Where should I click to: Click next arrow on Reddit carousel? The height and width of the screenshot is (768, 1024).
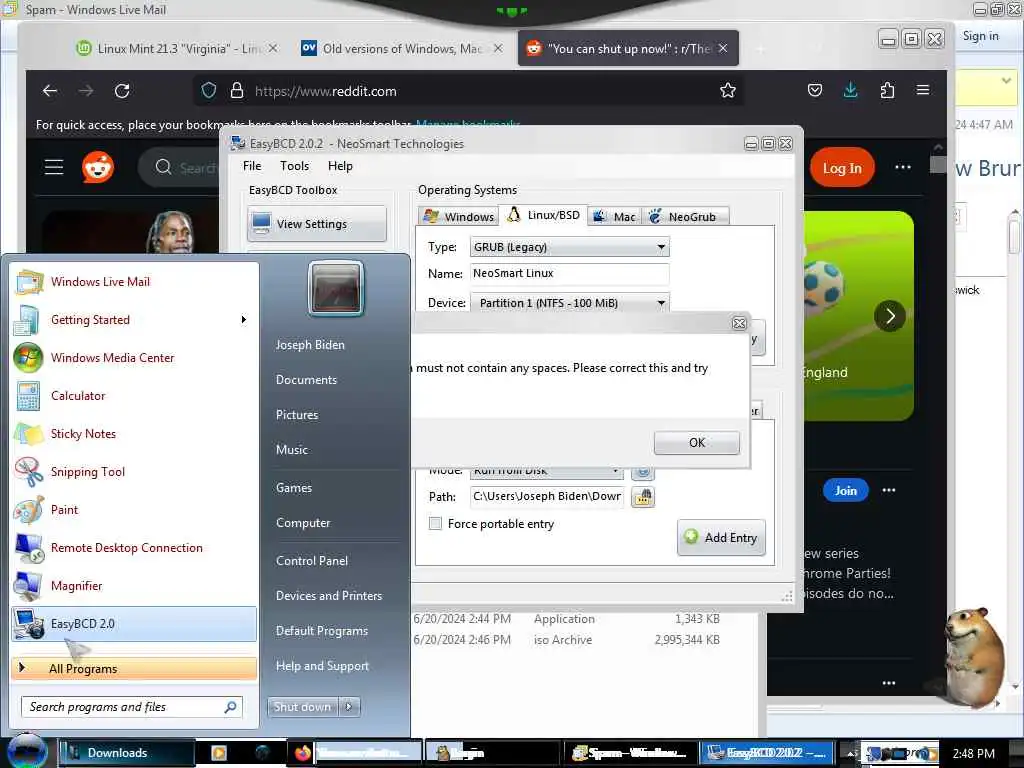click(x=890, y=316)
